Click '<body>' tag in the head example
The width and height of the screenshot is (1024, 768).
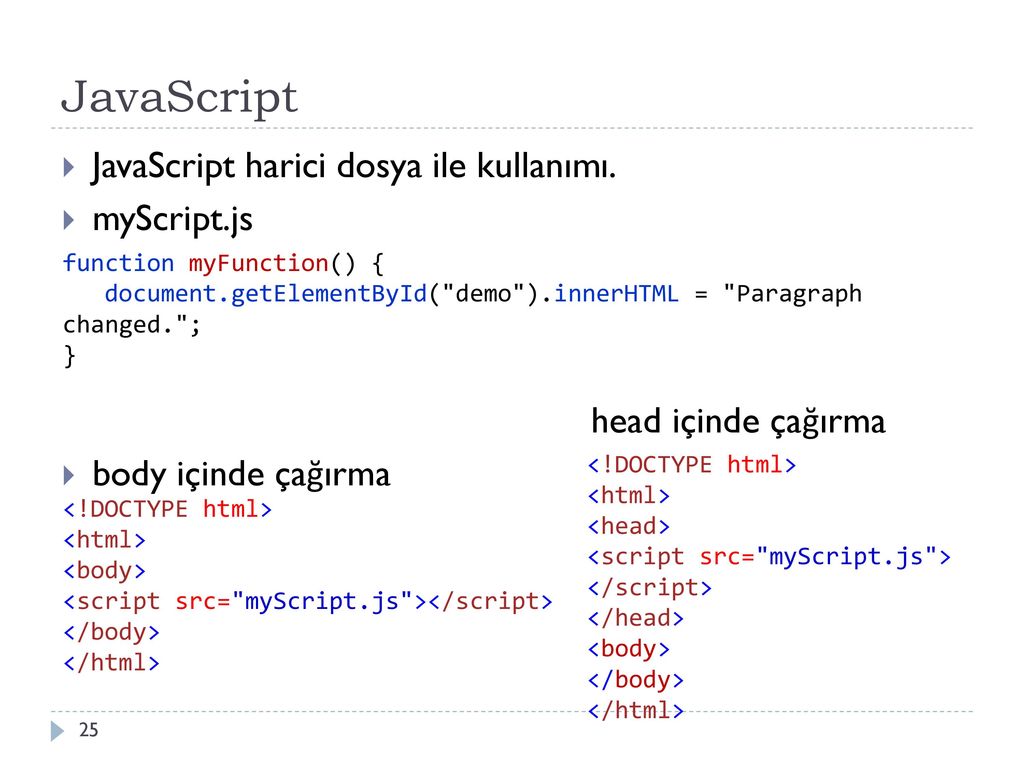[628, 649]
